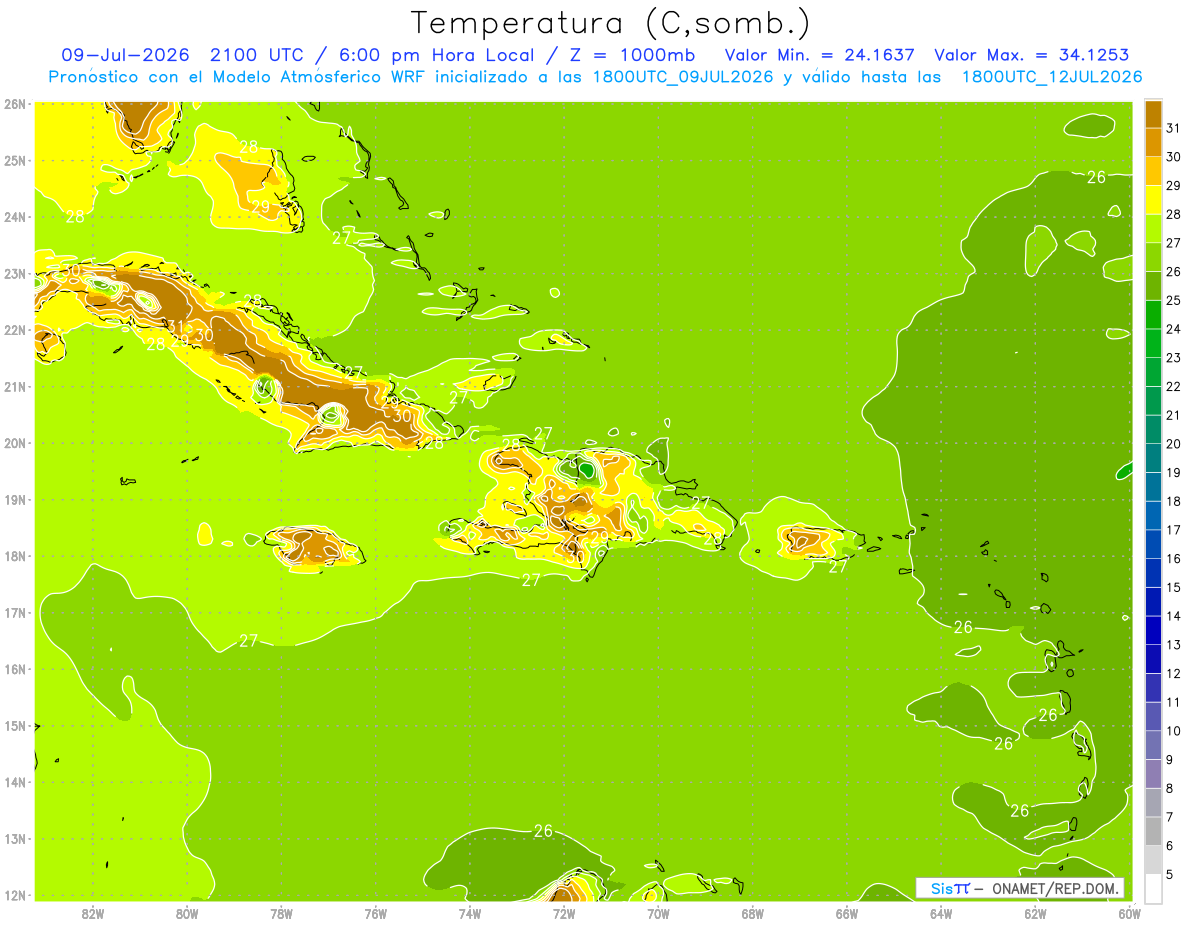Click legend swatch between 29 and 30
The image size is (1200, 927).
[1153, 171]
